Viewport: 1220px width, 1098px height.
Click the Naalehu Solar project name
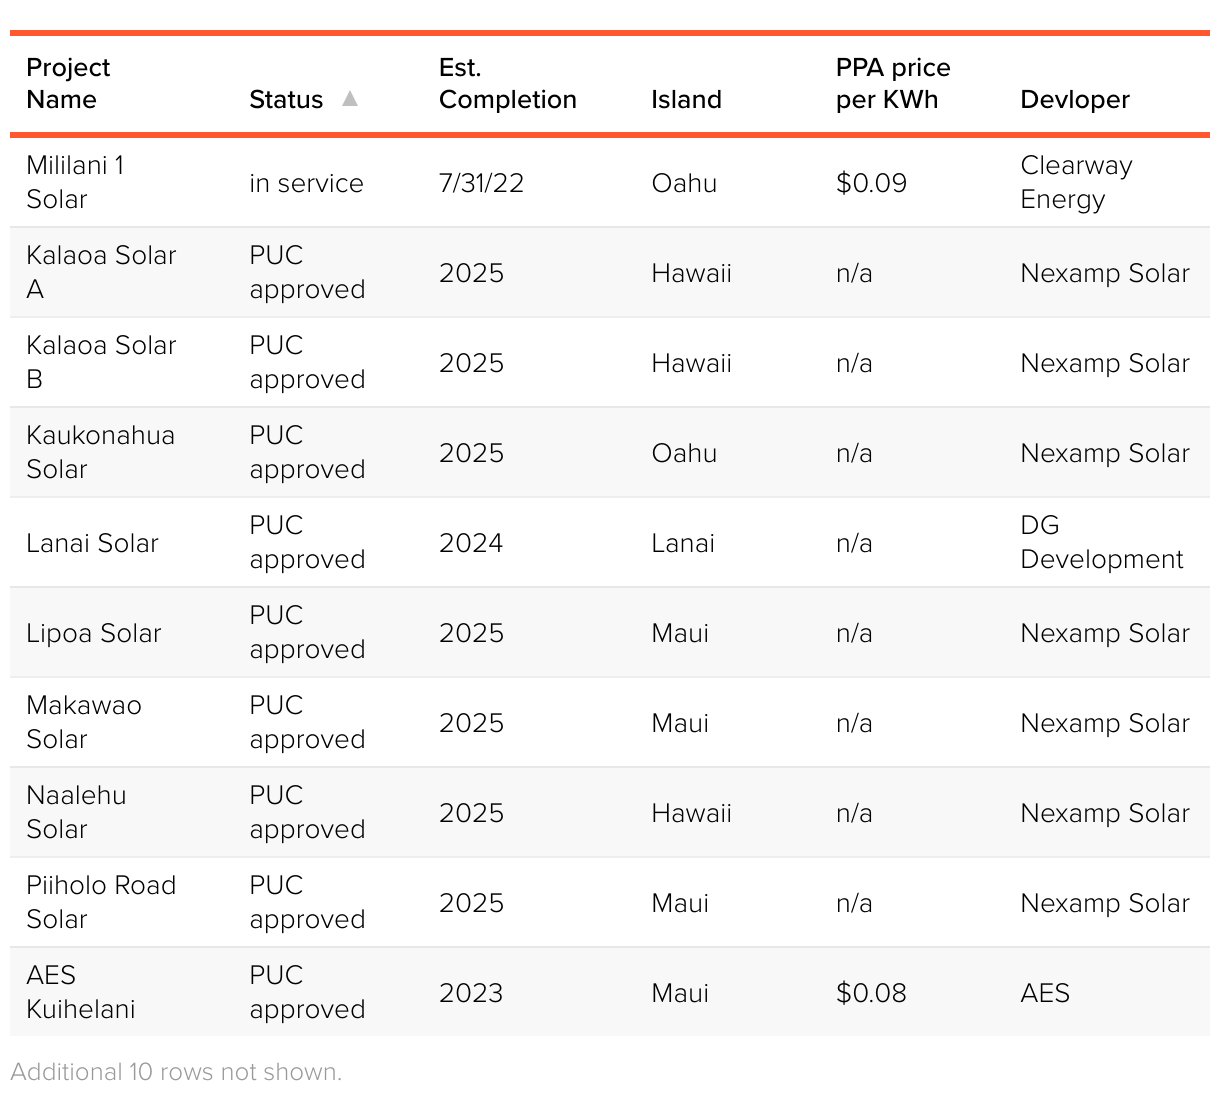[x=76, y=812]
